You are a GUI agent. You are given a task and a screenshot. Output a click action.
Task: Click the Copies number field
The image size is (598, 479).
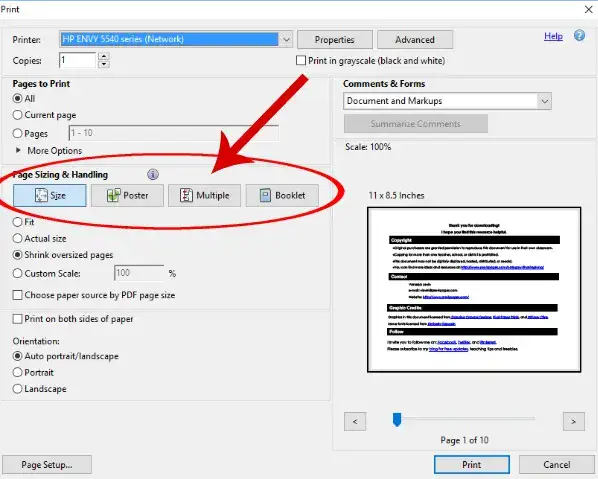(x=77, y=60)
